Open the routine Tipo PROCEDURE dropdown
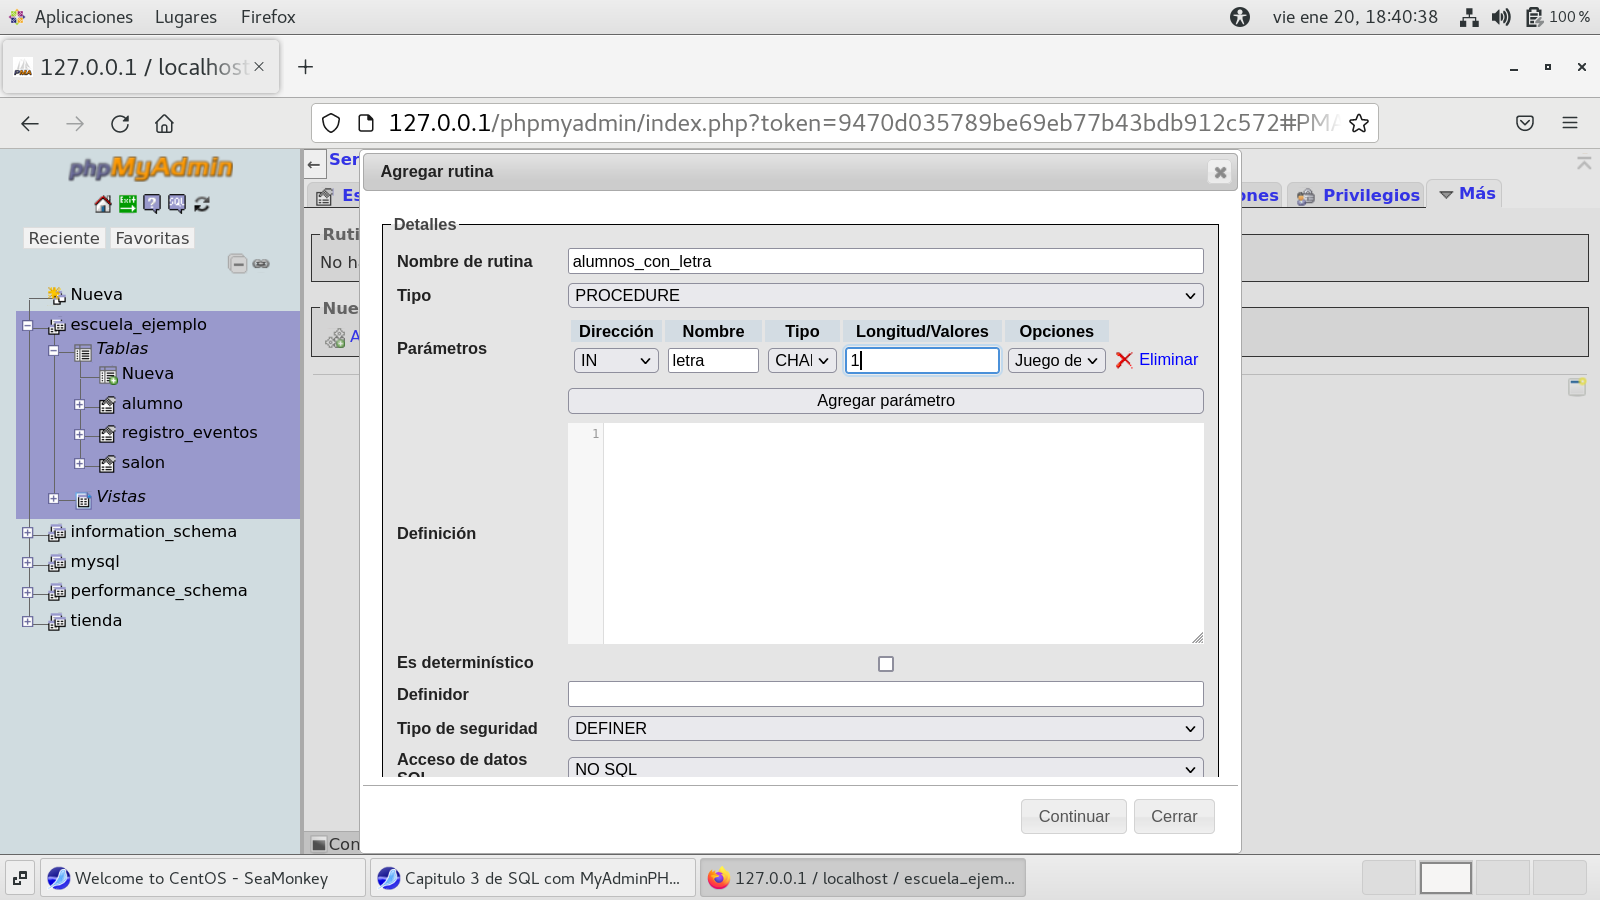 pos(885,296)
